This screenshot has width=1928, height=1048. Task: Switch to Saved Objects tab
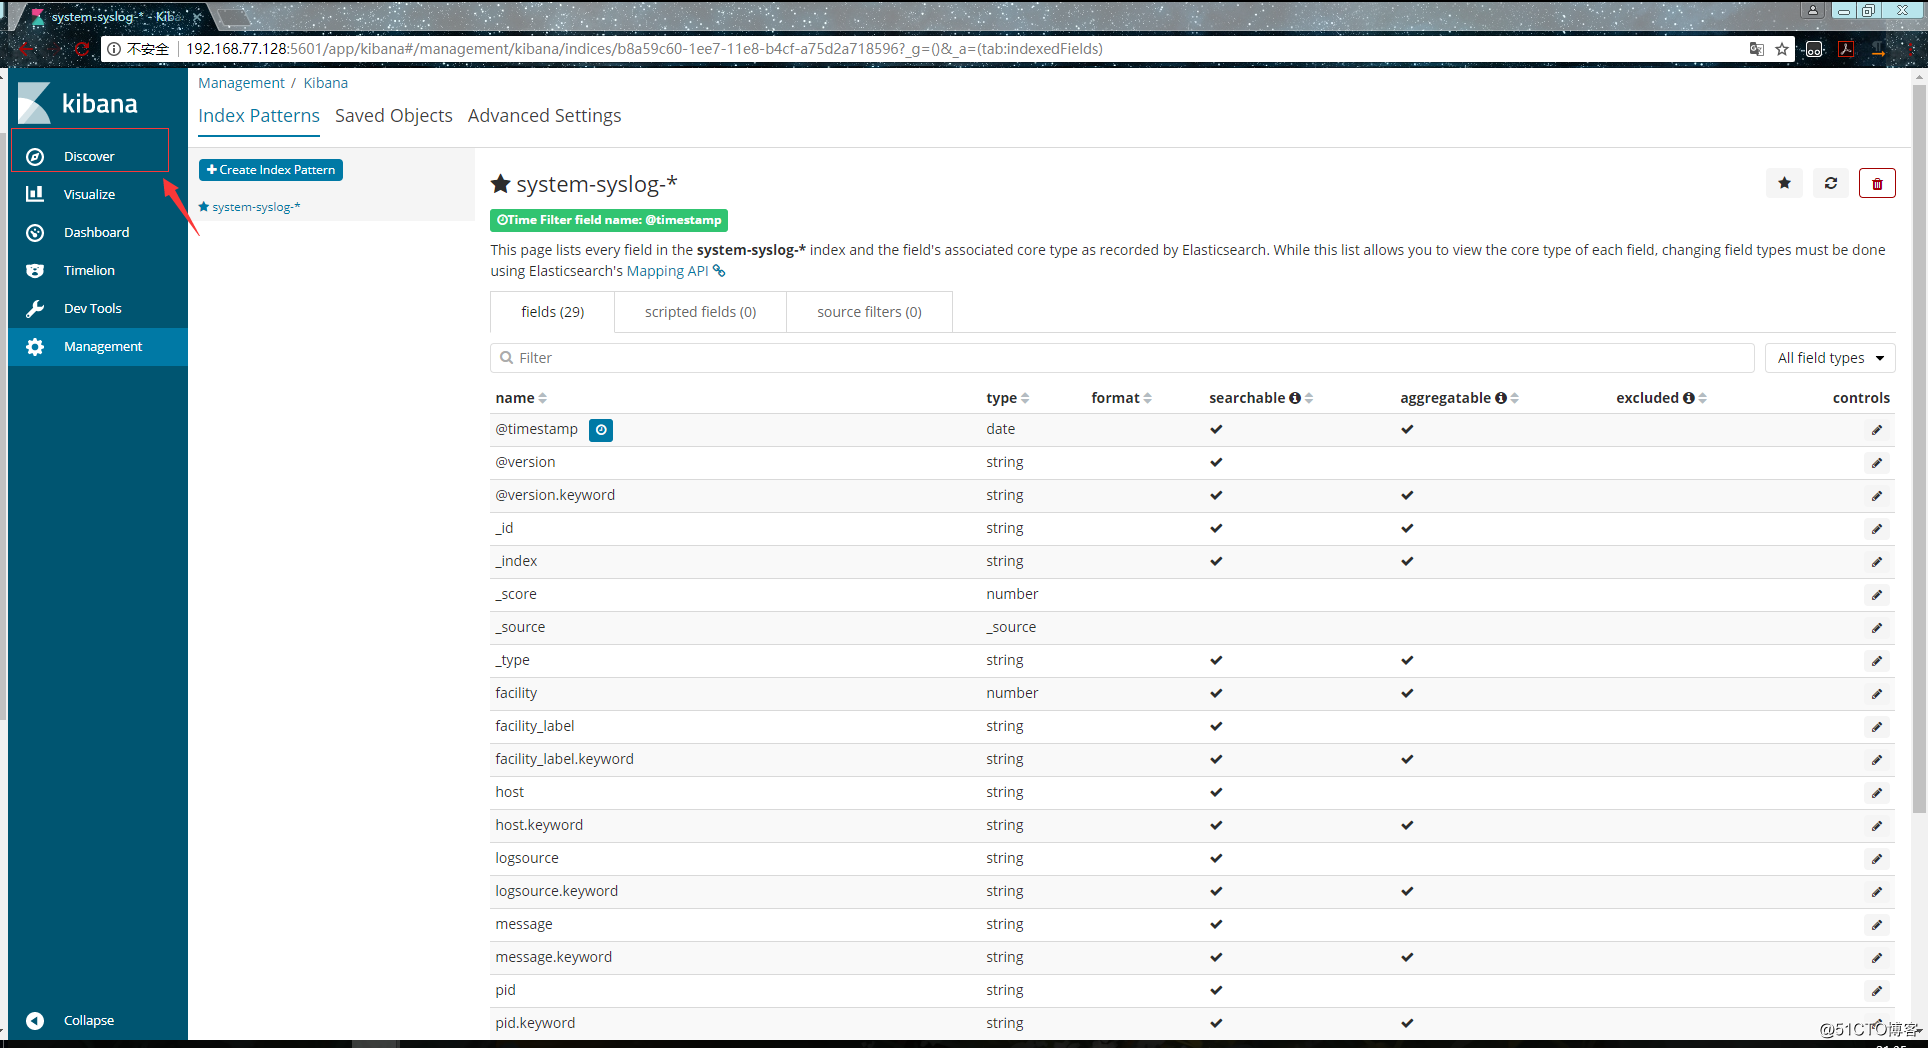[x=394, y=116]
